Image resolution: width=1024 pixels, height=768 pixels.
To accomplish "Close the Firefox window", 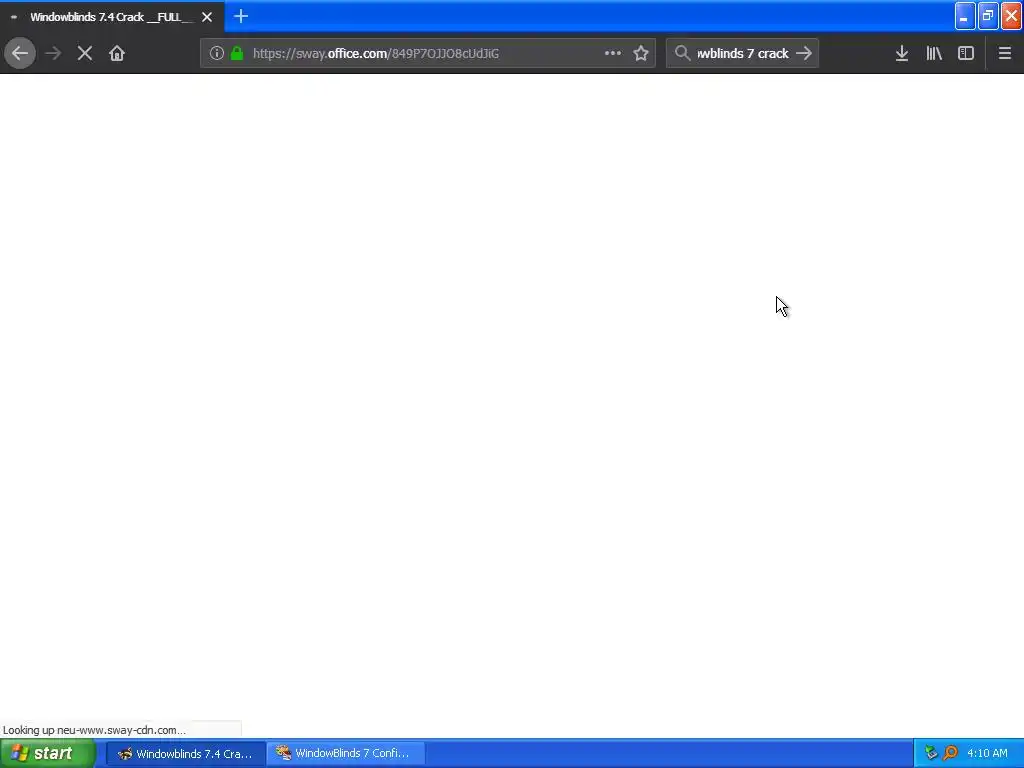I will [x=1012, y=16].
